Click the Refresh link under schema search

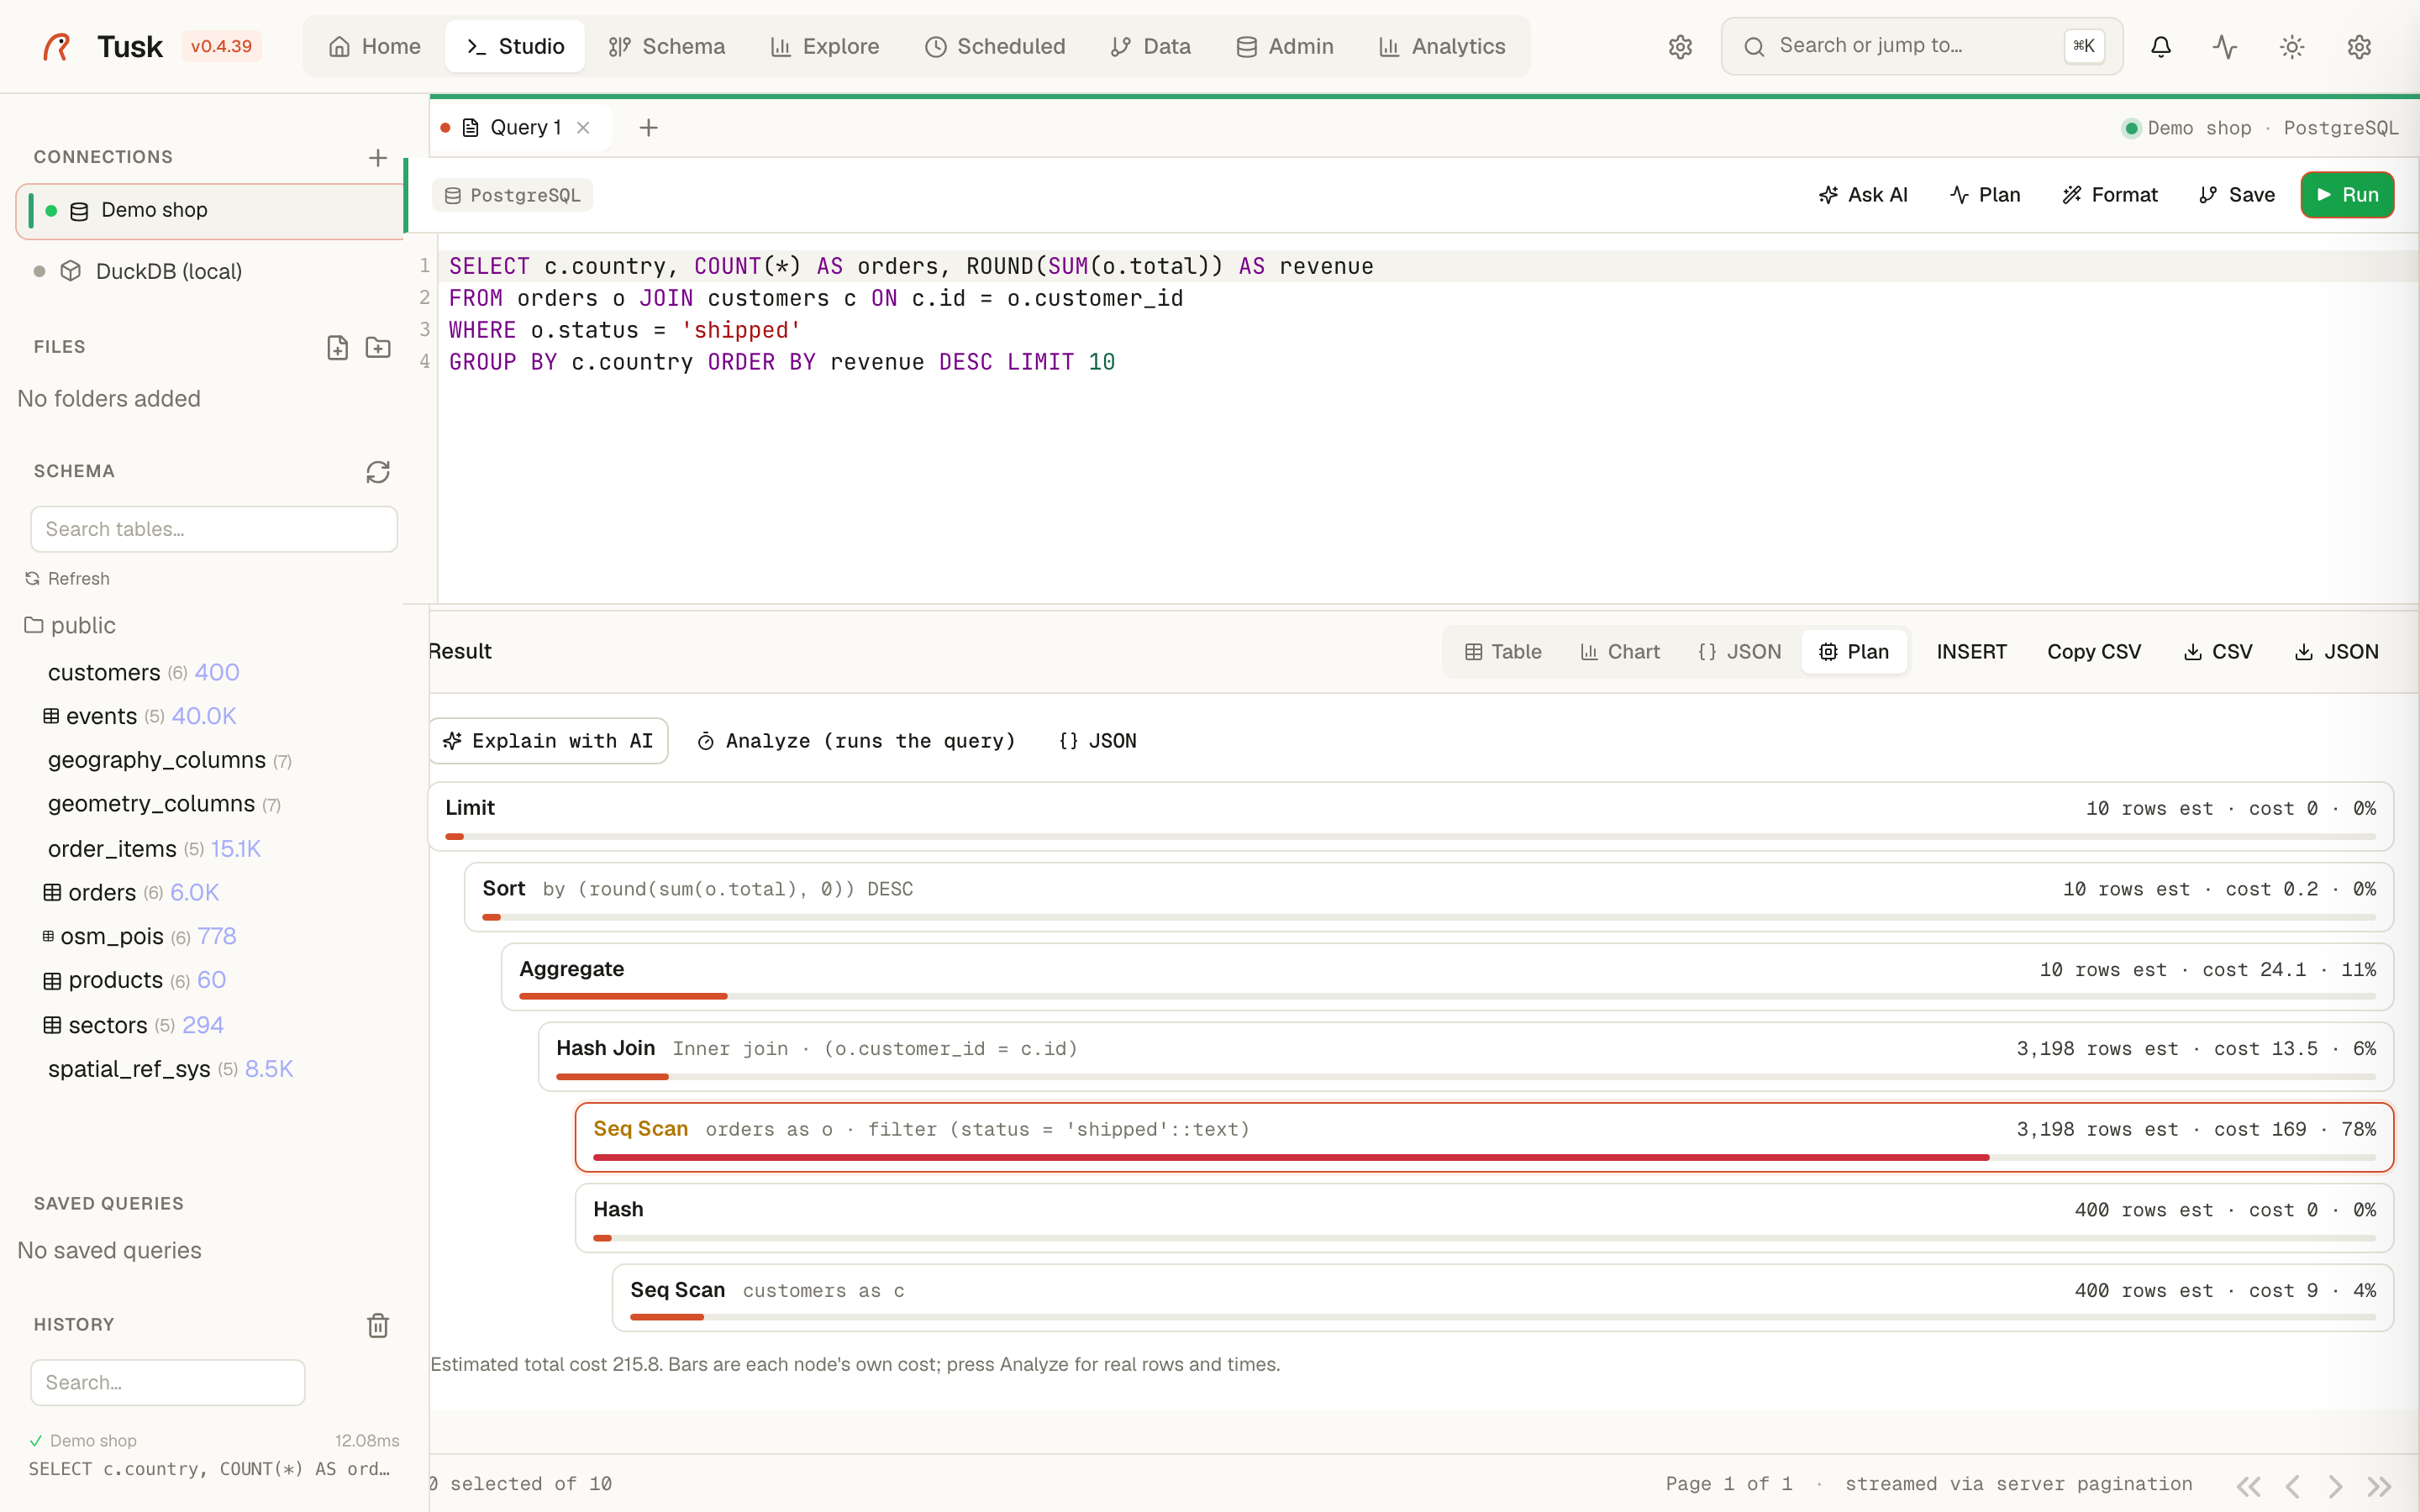[67, 578]
